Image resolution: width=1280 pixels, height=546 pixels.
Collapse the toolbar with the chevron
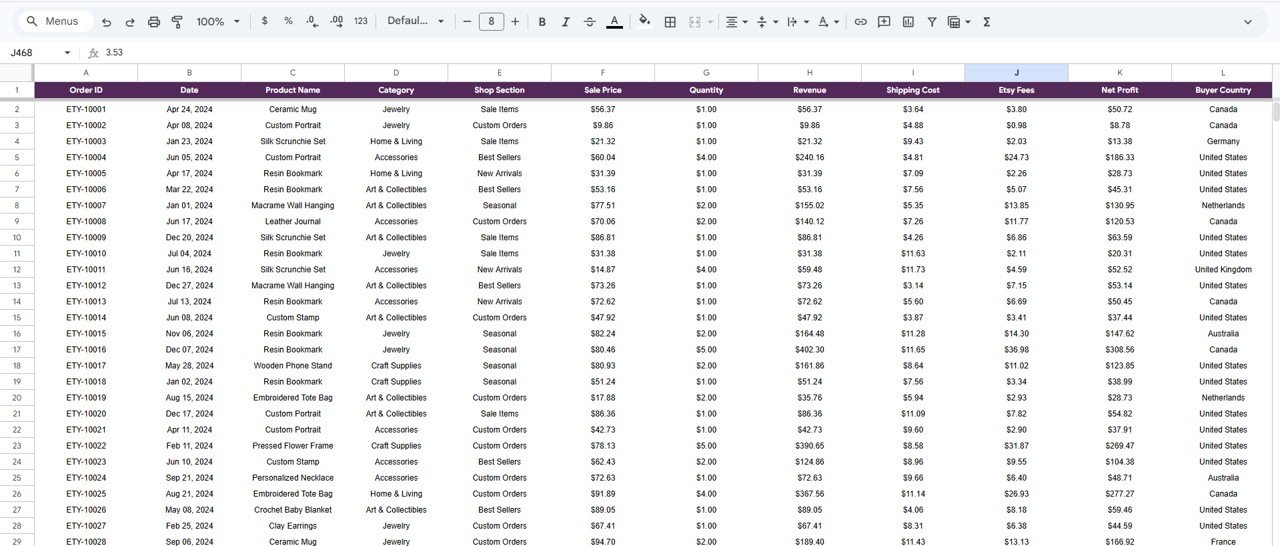1248,21
